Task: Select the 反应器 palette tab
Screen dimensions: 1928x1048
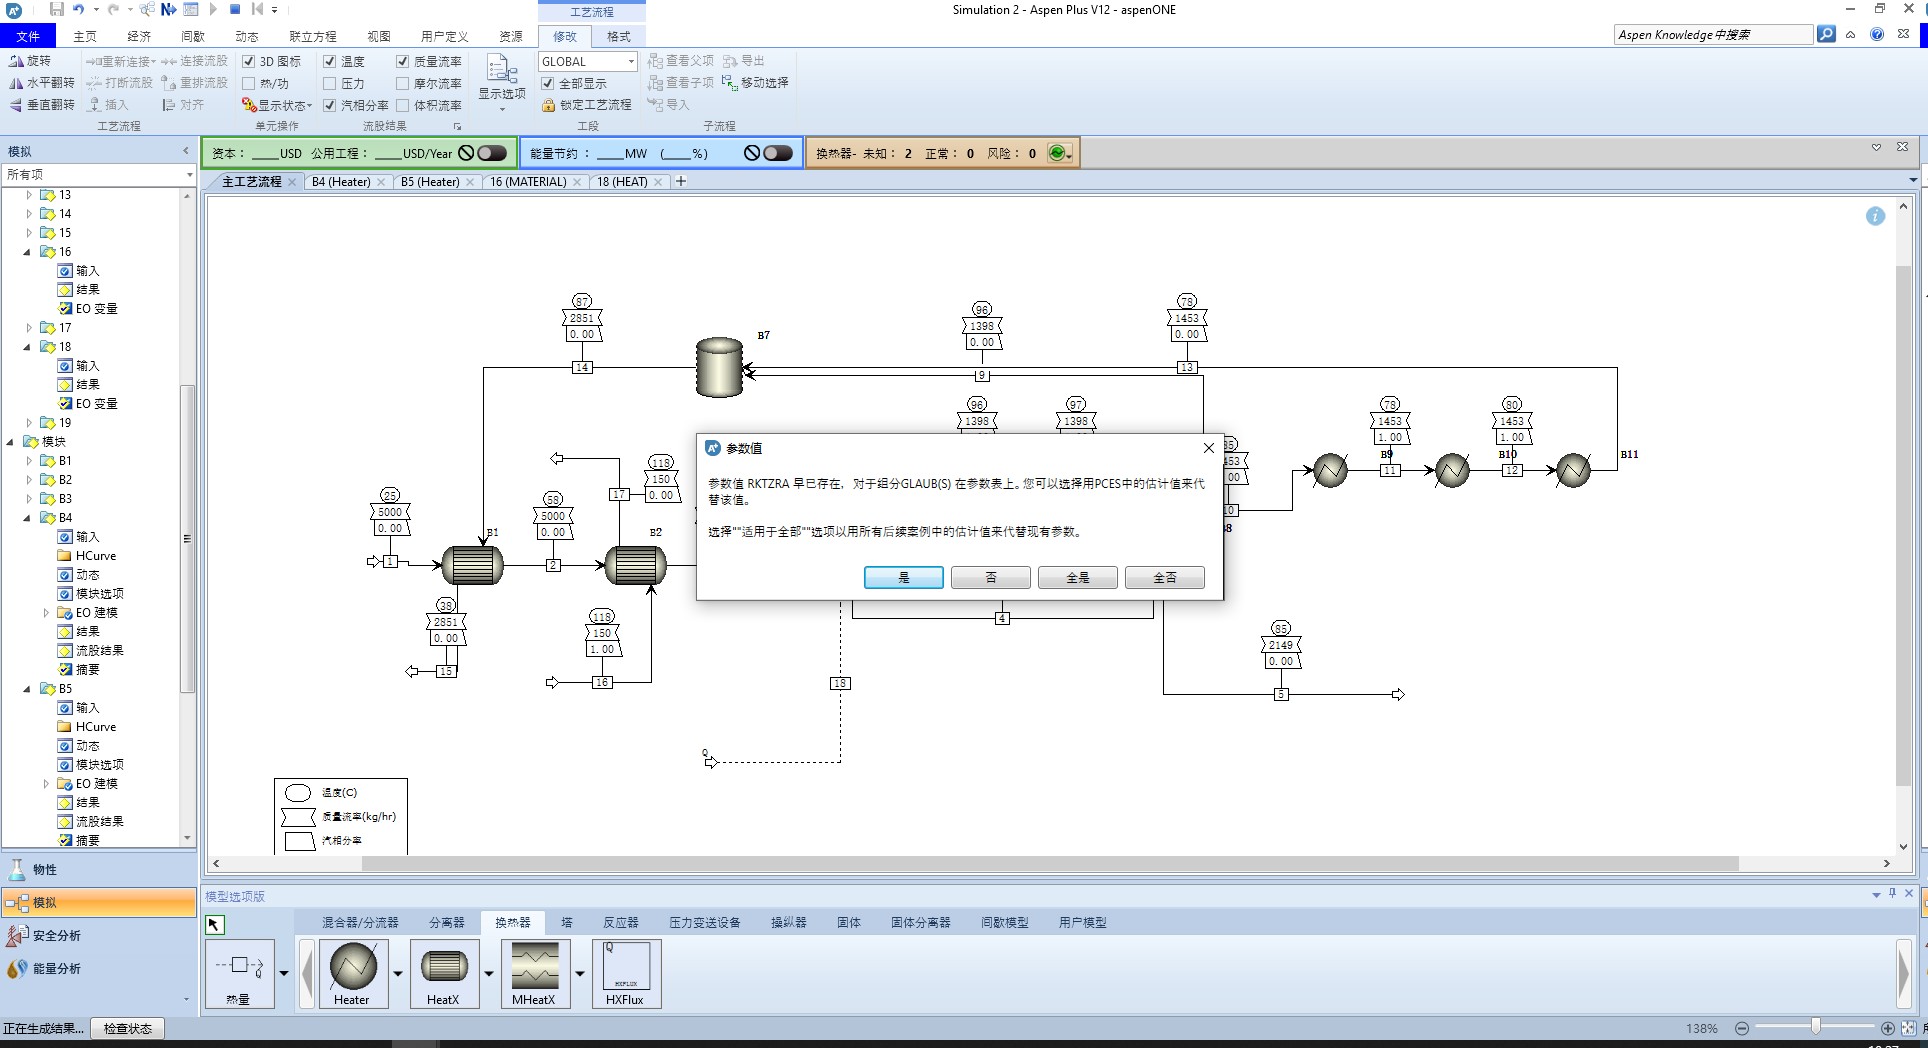Action: click(620, 922)
